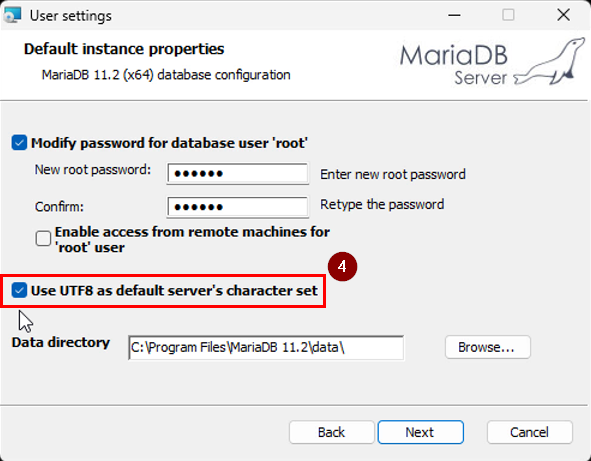Click the MariaDB seal logo
The height and width of the screenshot is (461, 591).
point(550,61)
